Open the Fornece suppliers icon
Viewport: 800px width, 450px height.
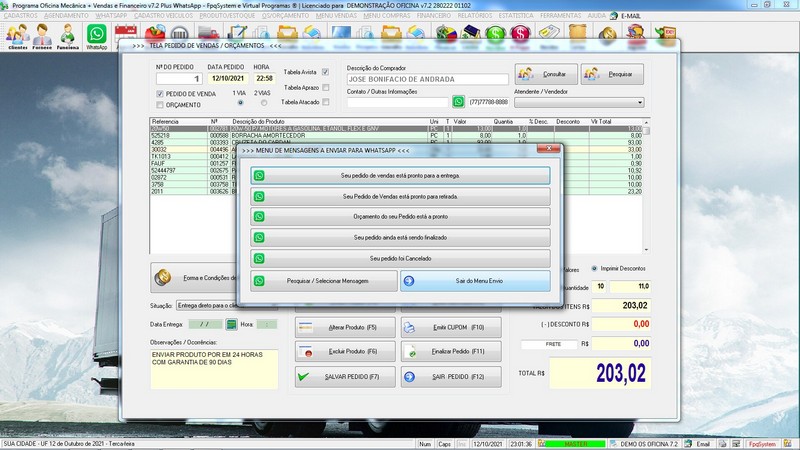point(42,37)
